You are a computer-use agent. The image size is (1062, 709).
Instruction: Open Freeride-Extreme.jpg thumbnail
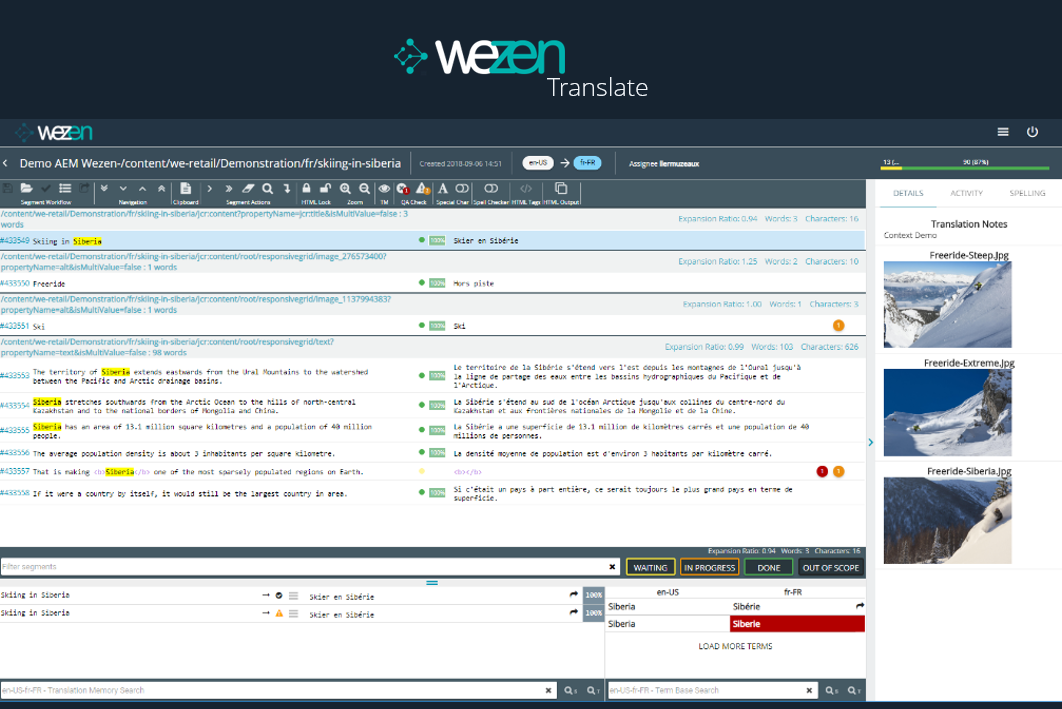947,412
